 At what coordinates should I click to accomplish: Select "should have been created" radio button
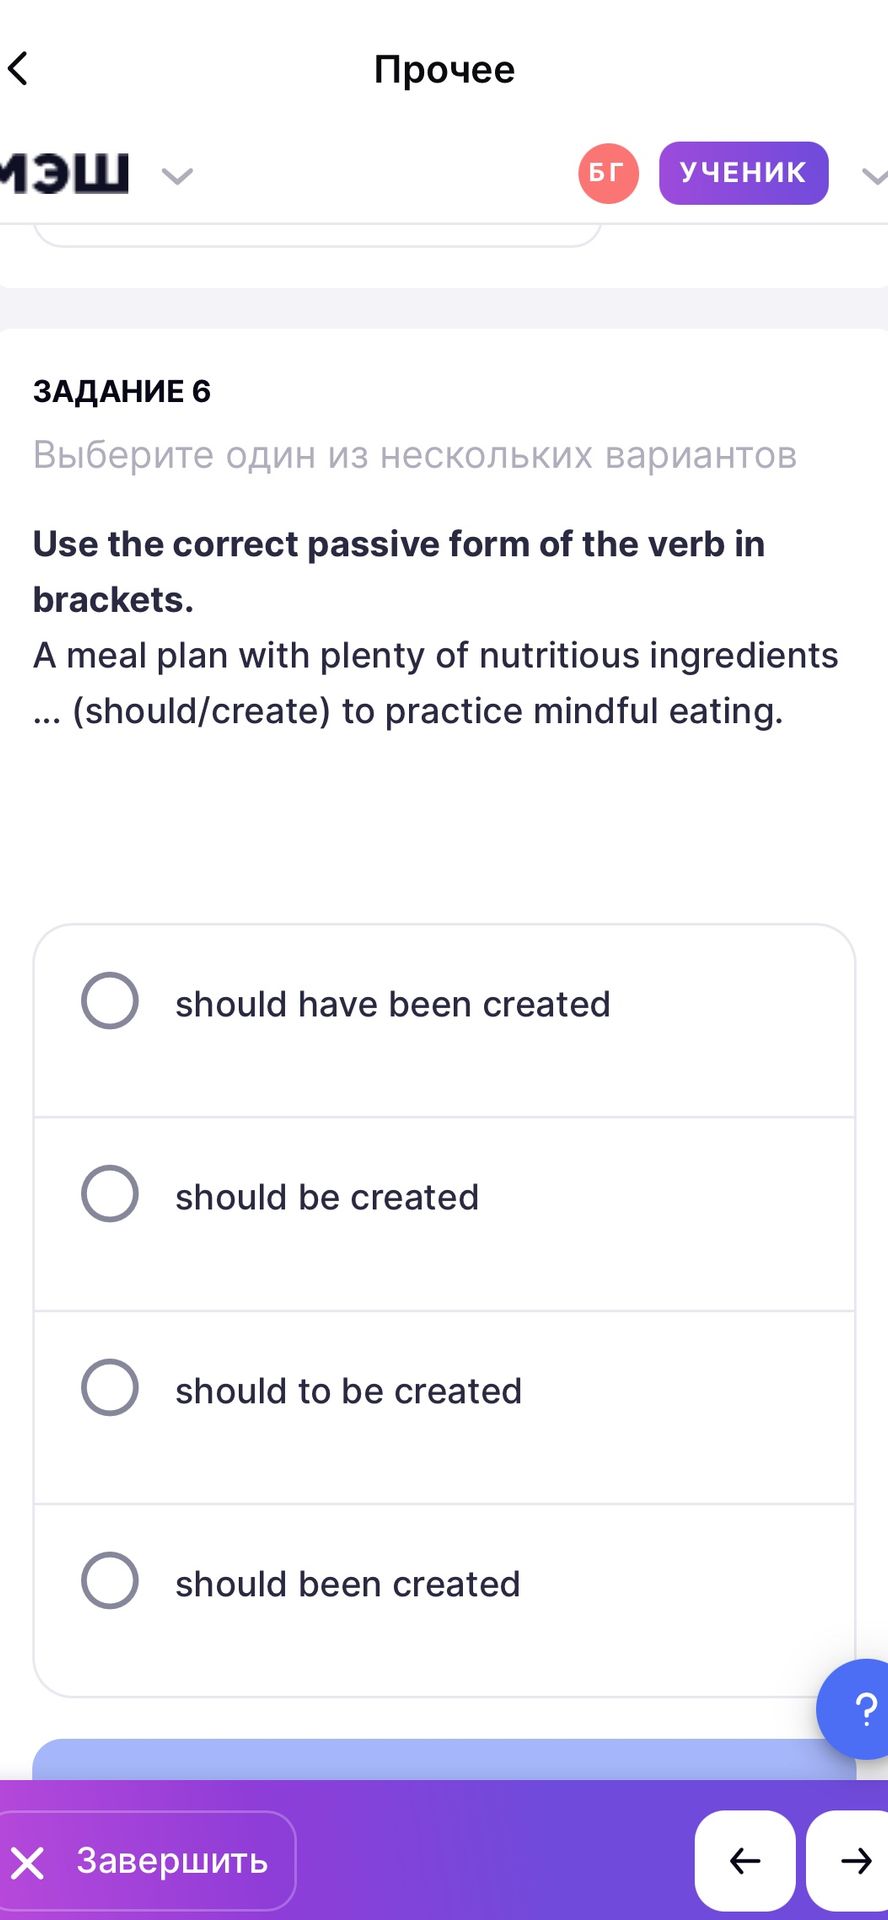pyautogui.click(x=110, y=1001)
